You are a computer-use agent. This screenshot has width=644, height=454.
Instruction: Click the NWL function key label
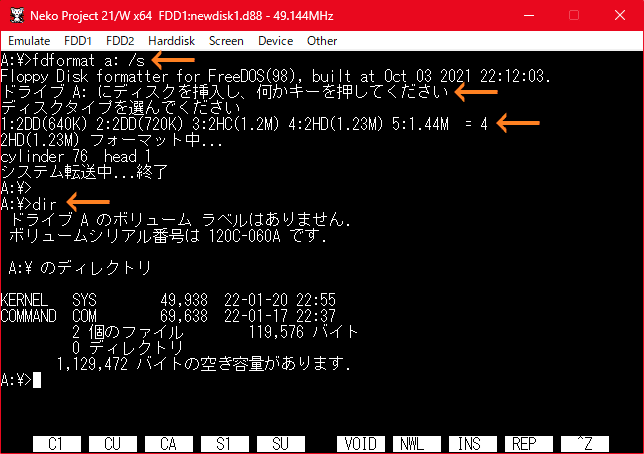pos(417,444)
